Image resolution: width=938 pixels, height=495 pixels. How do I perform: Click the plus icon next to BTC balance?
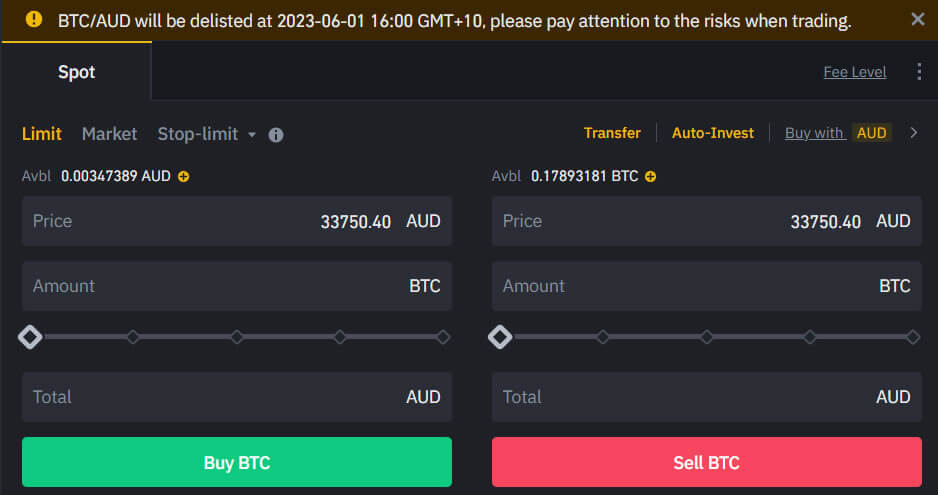[x=650, y=176]
